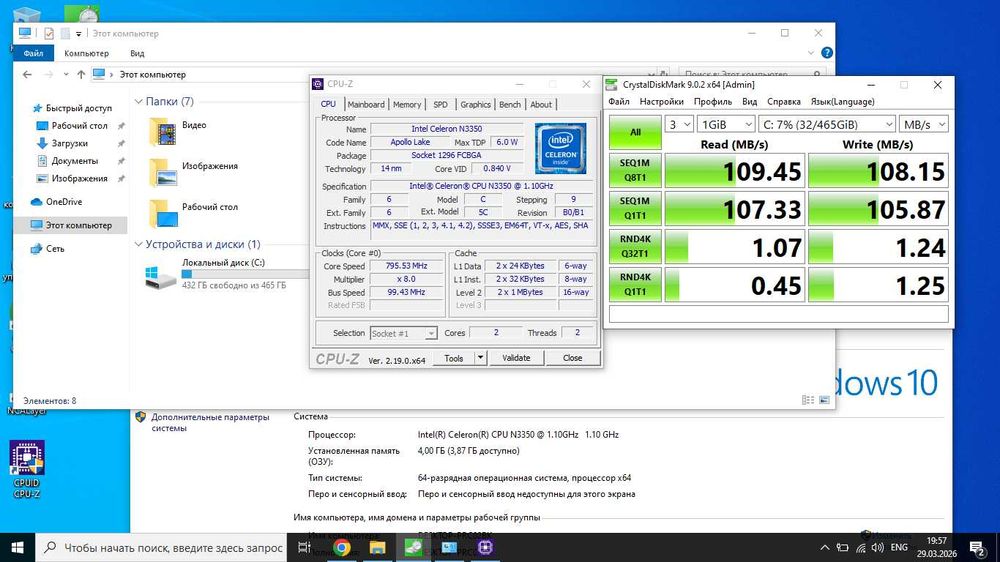Click Explorer's up-one-level arrow

click(81, 75)
